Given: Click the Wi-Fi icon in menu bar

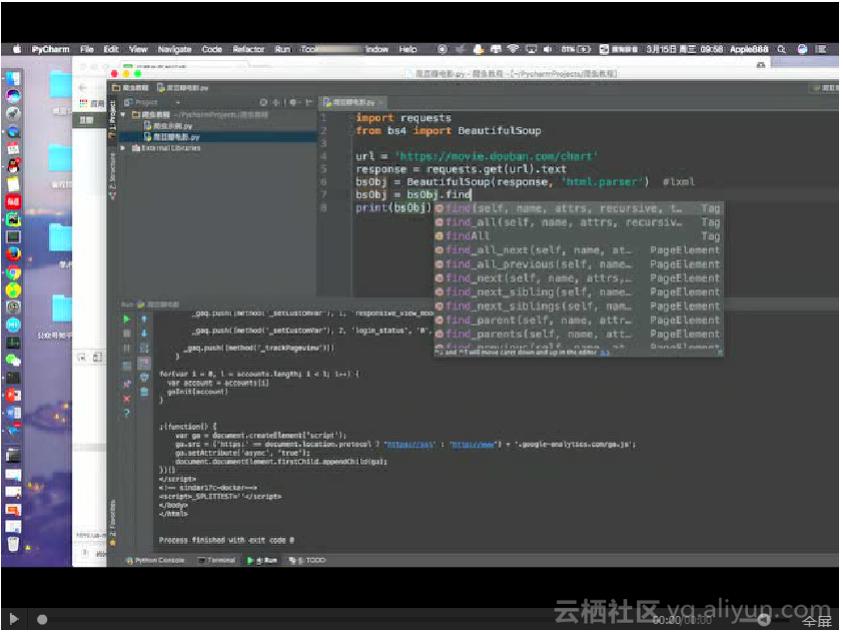Looking at the screenshot, I should [x=515, y=49].
